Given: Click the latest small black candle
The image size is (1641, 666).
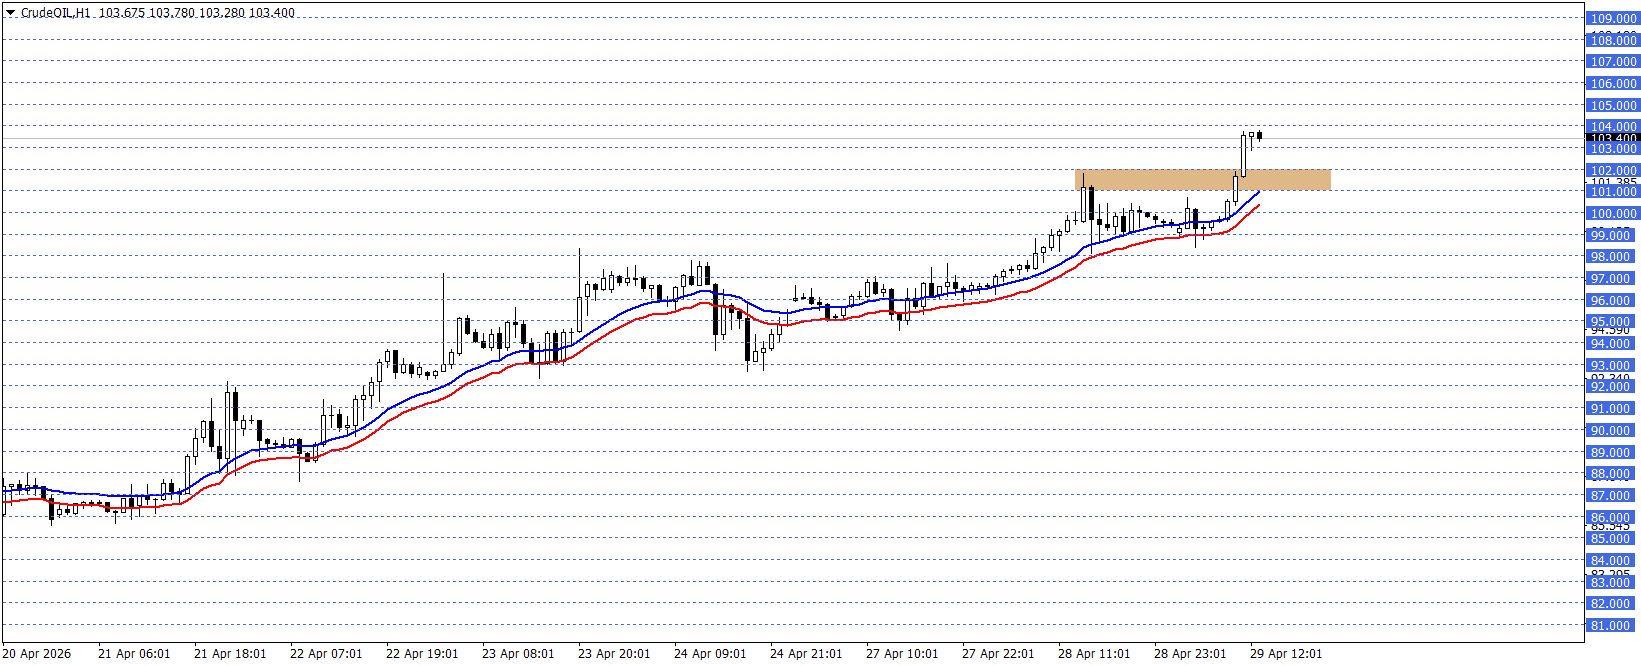Looking at the screenshot, I should coord(1259,136).
